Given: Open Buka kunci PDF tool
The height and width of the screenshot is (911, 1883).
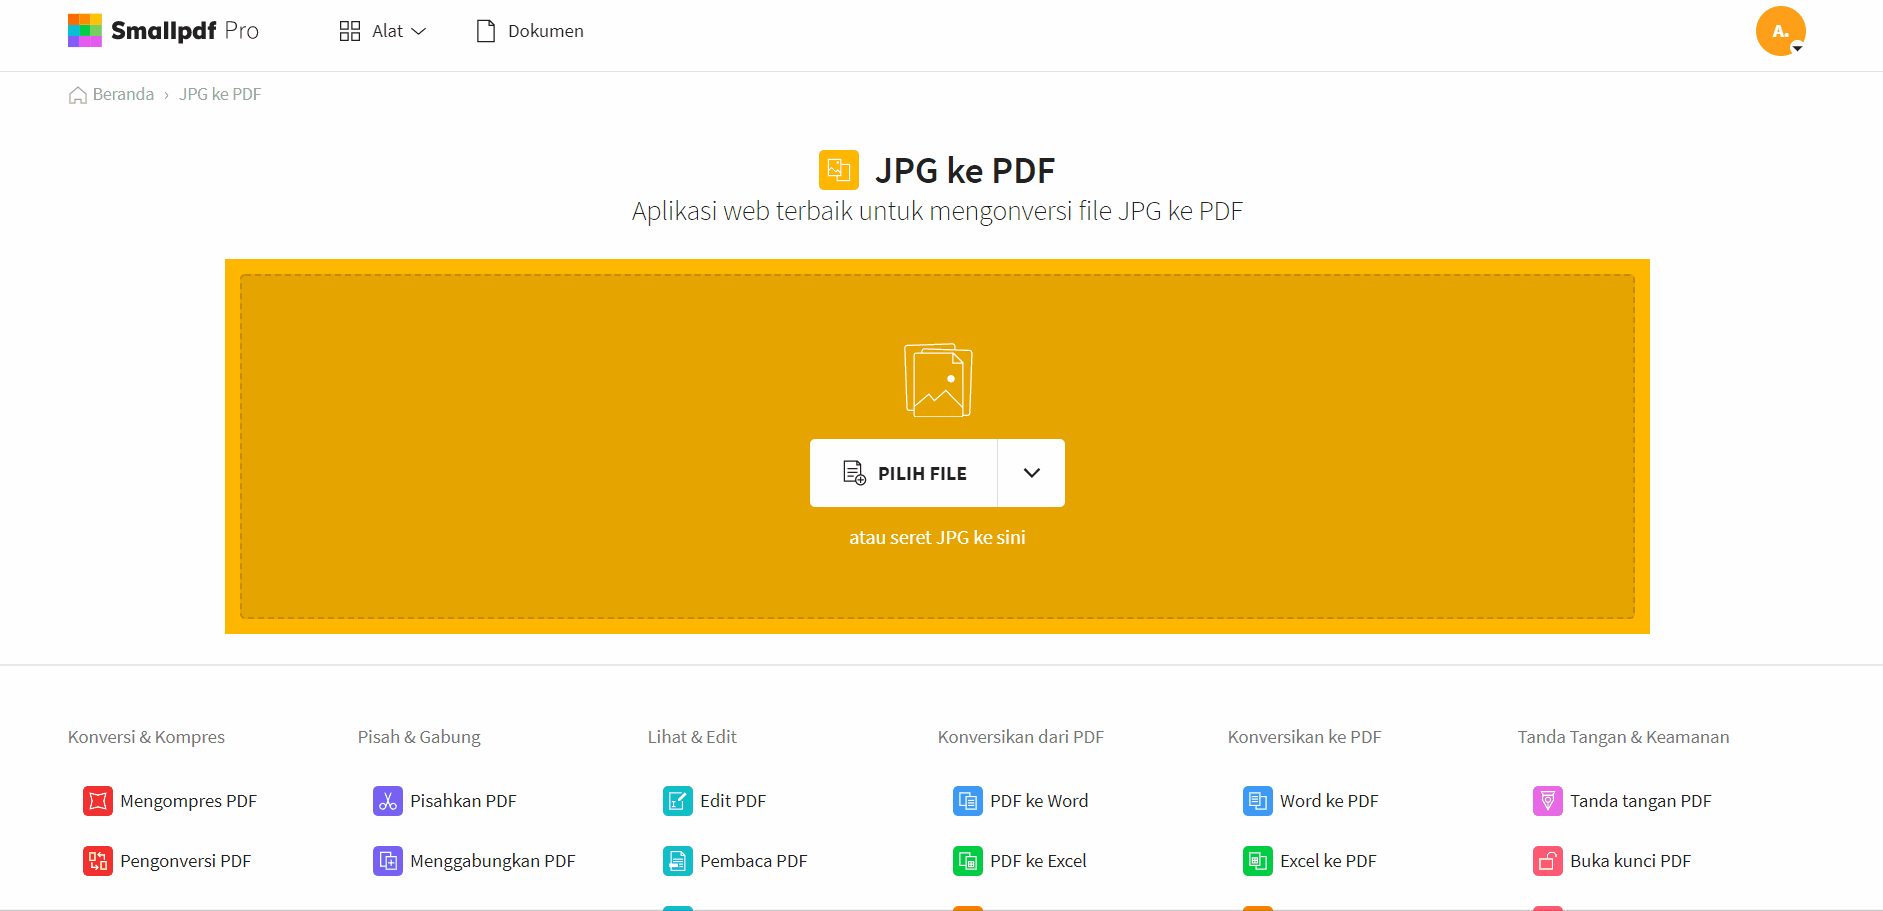Looking at the screenshot, I should tap(1630, 861).
